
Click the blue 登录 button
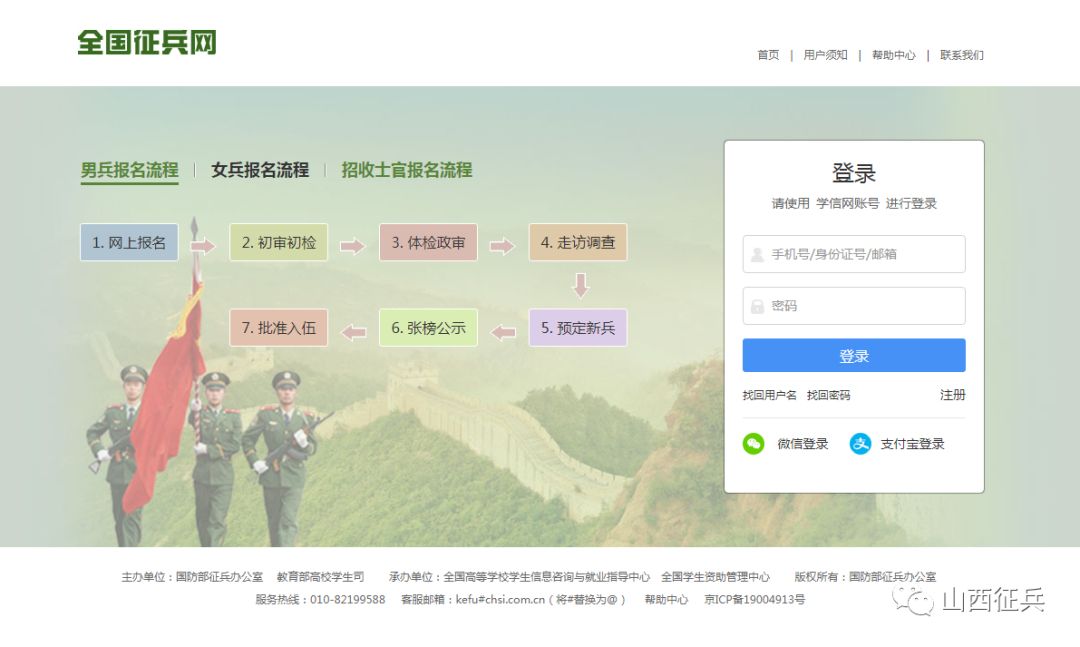(x=853, y=356)
